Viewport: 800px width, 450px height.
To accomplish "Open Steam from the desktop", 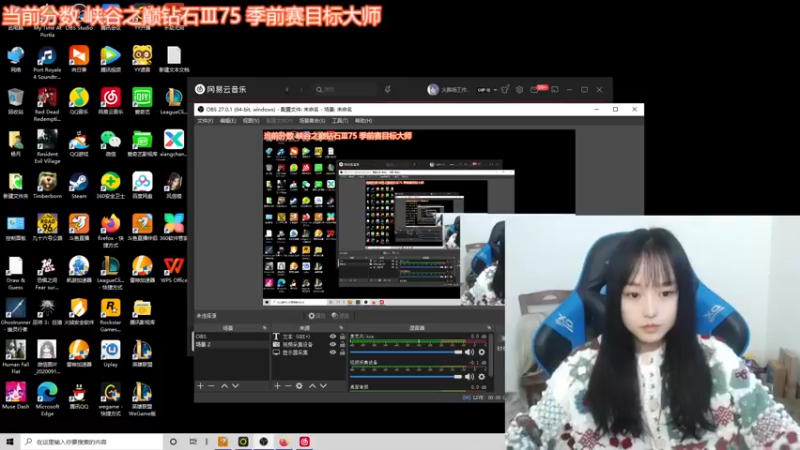I will pyautogui.click(x=79, y=185).
